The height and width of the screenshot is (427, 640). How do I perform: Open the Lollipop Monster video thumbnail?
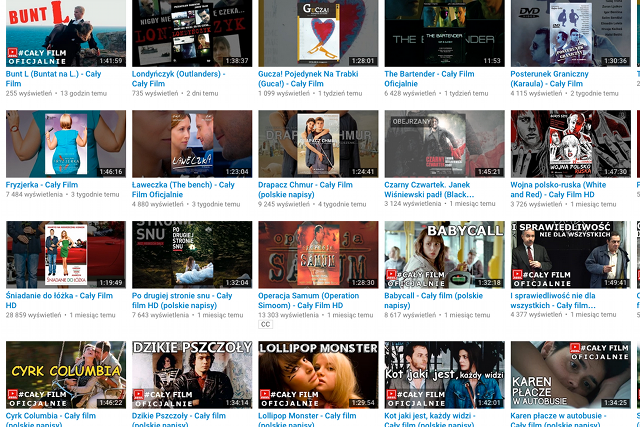click(x=318, y=375)
